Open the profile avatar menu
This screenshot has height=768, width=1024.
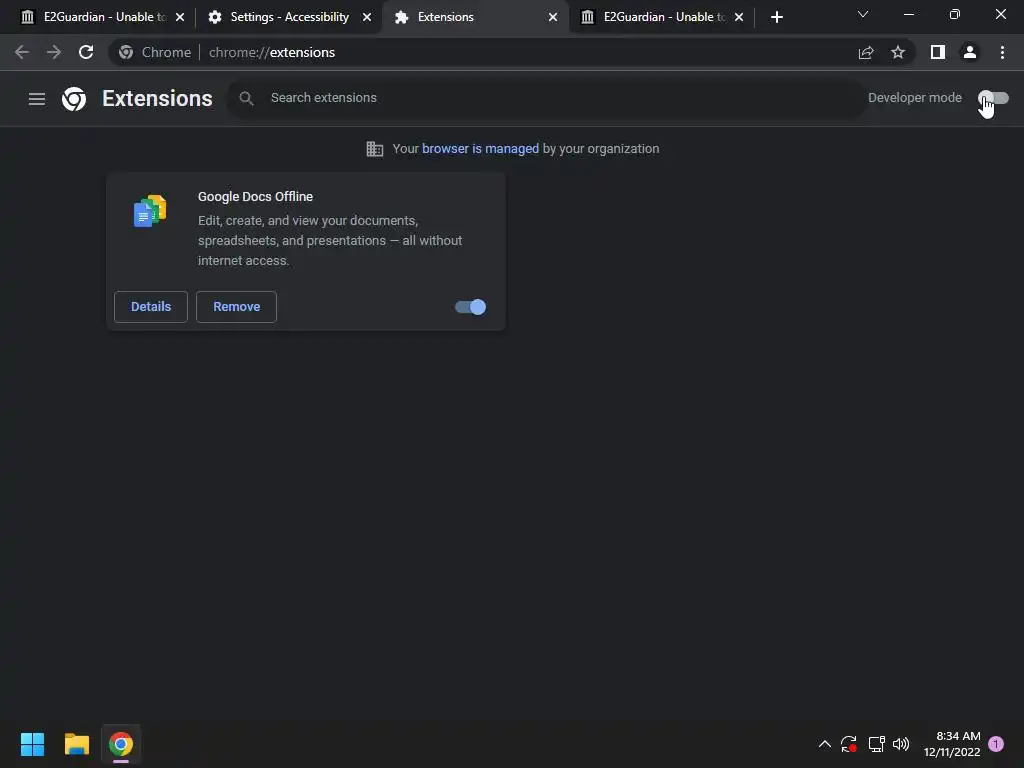970,52
